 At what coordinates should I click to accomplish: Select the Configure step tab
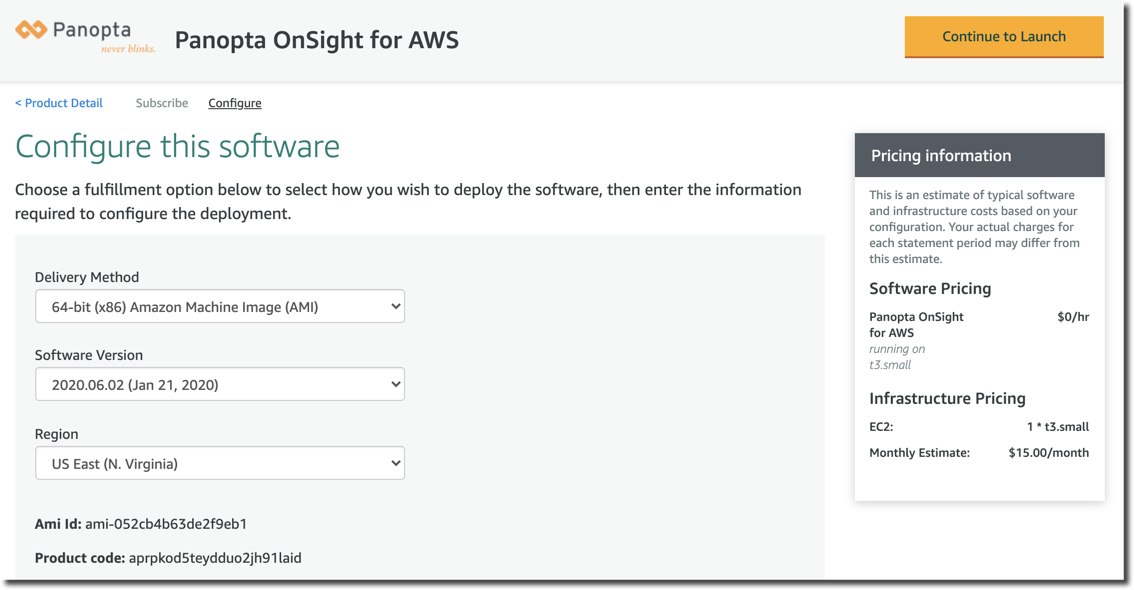(x=235, y=103)
